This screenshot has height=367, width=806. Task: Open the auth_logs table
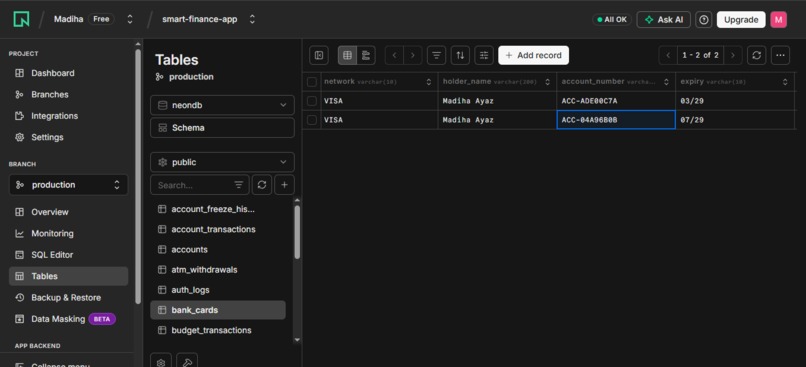point(218,290)
